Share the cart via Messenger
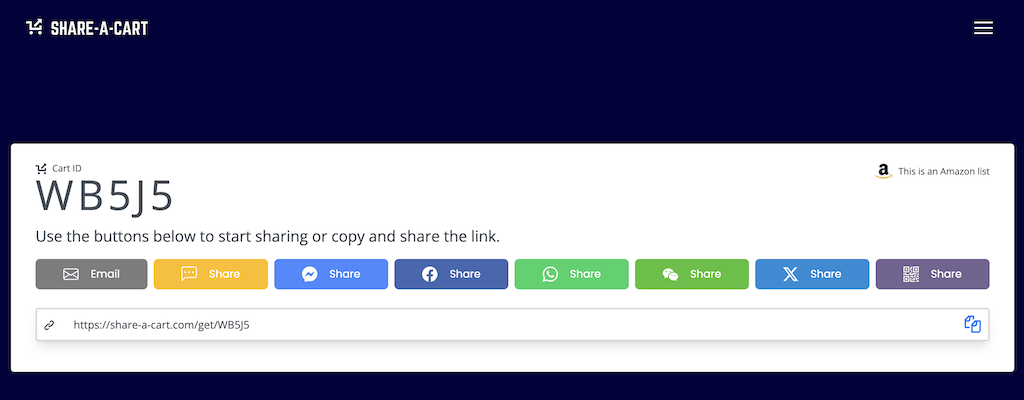1024x400 pixels. [331, 274]
